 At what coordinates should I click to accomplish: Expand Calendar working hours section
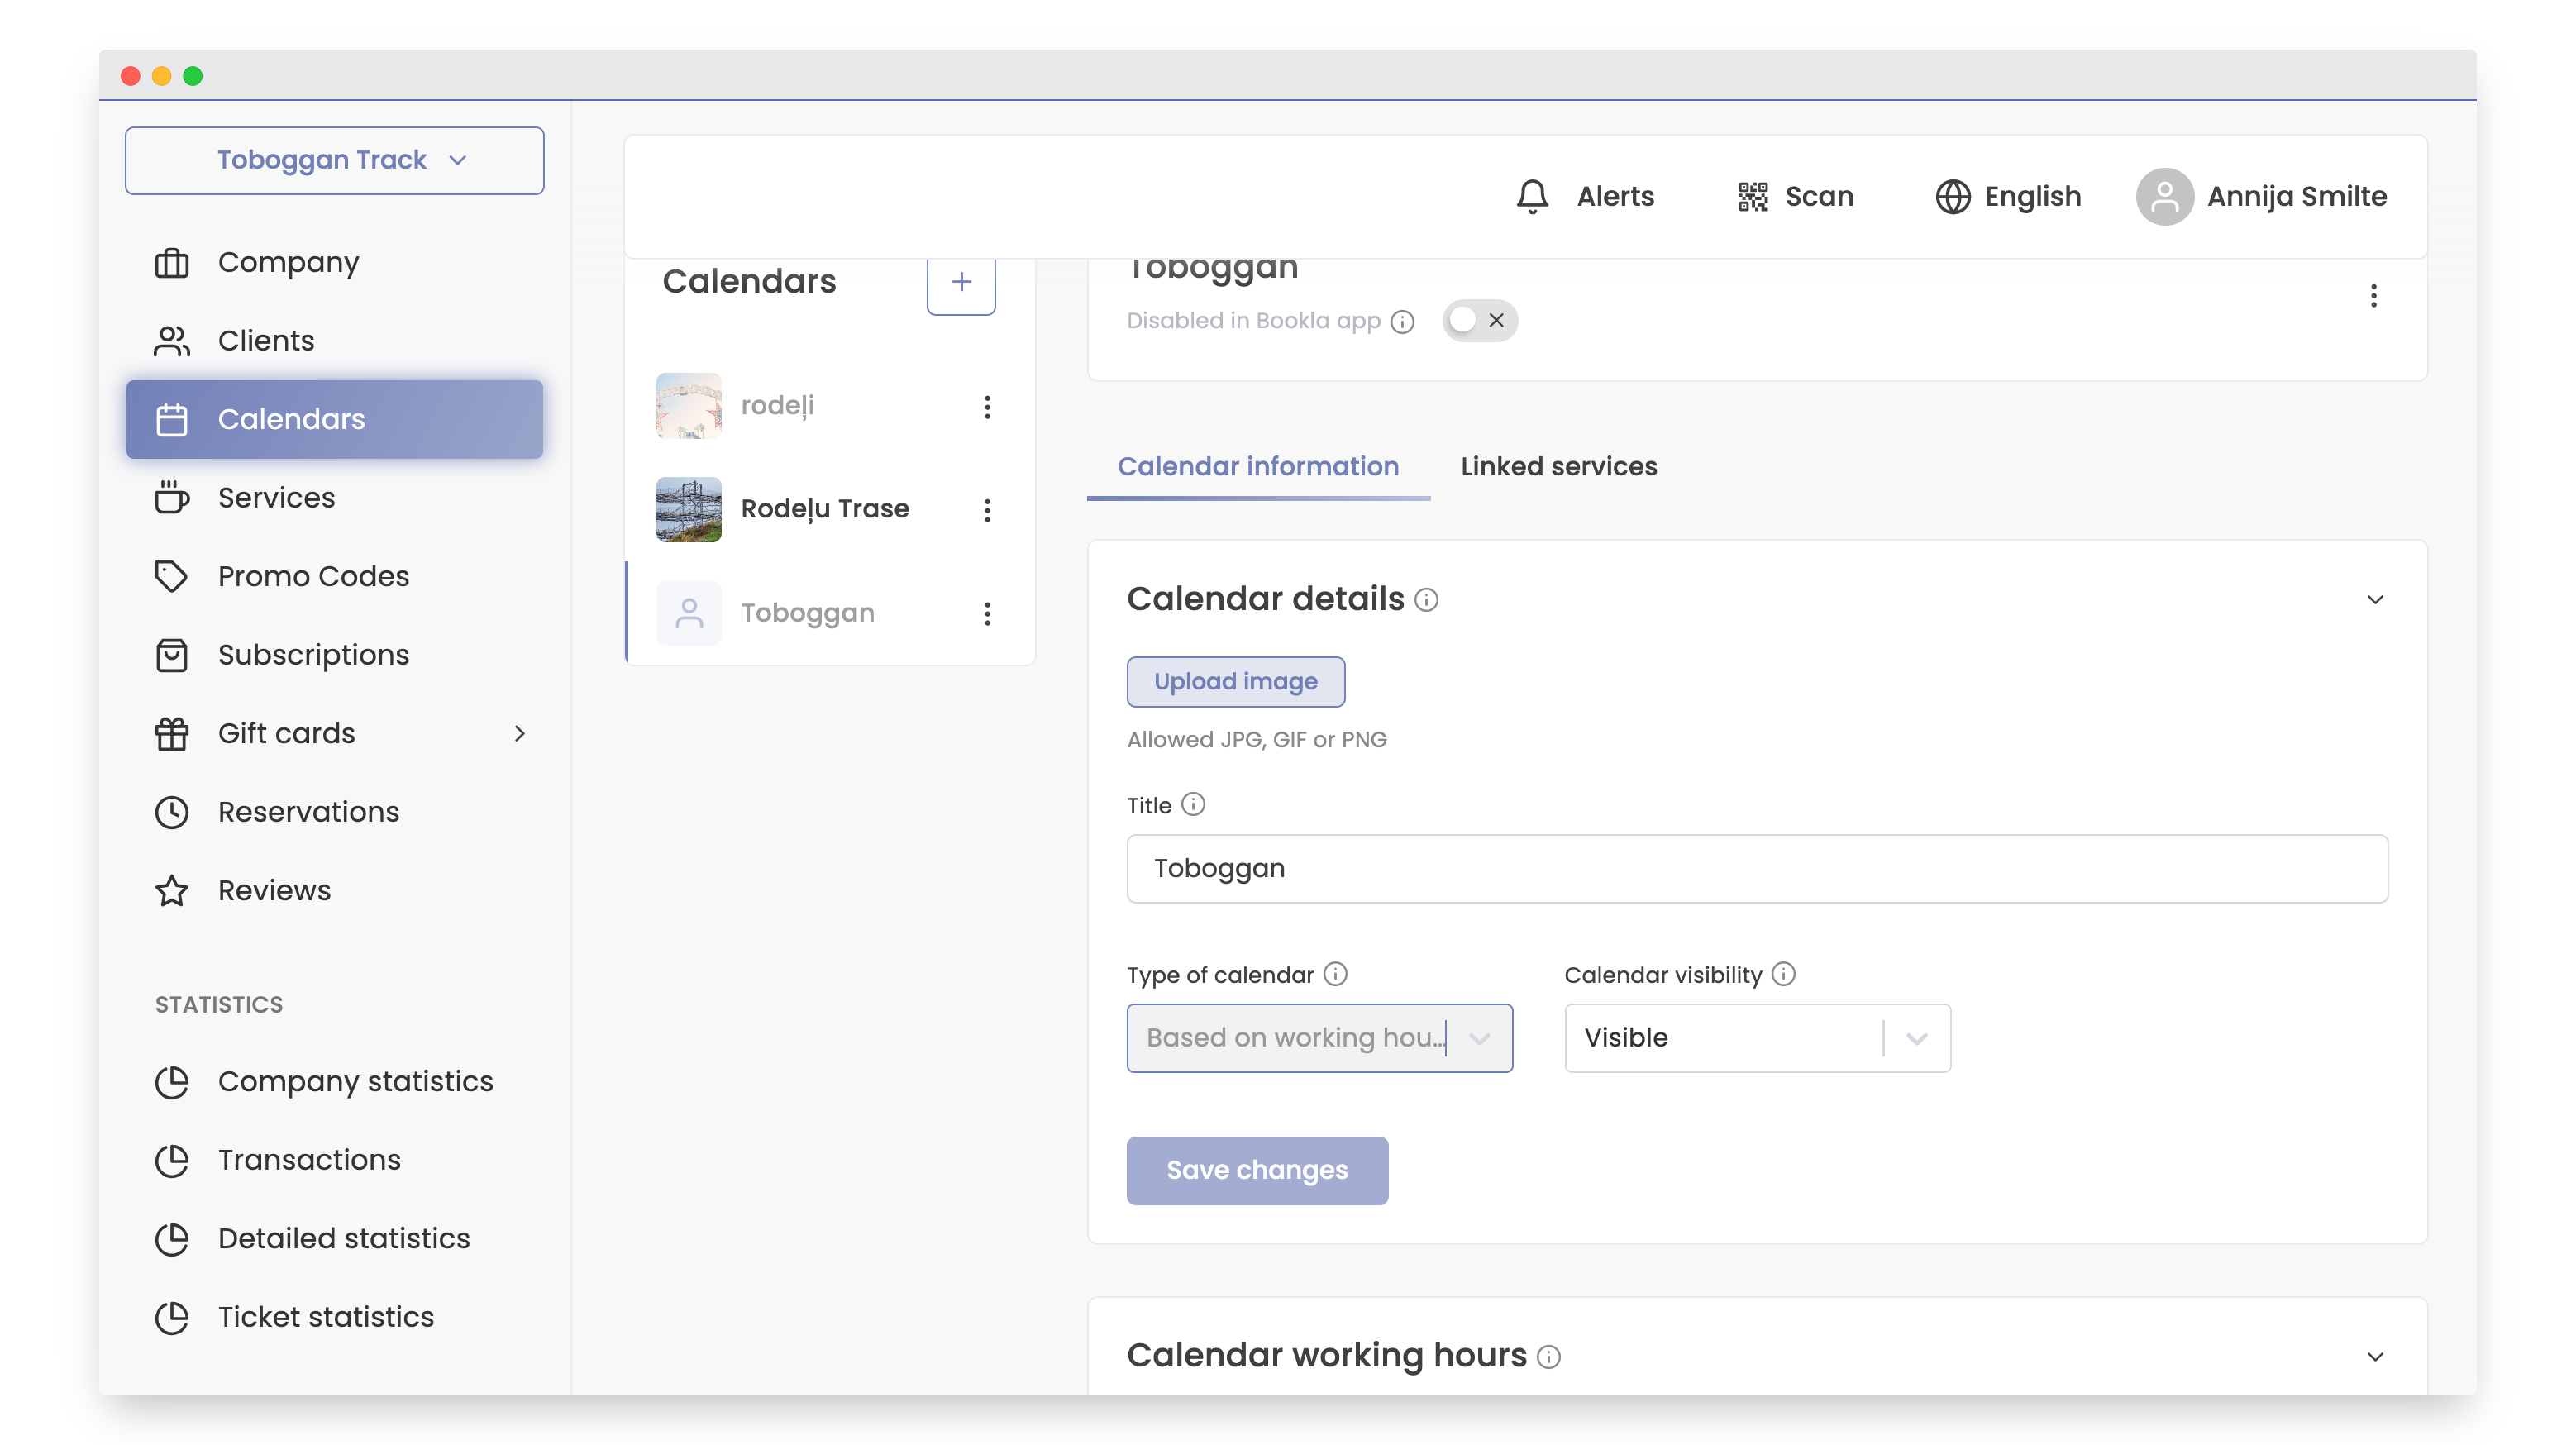coord(2375,1356)
